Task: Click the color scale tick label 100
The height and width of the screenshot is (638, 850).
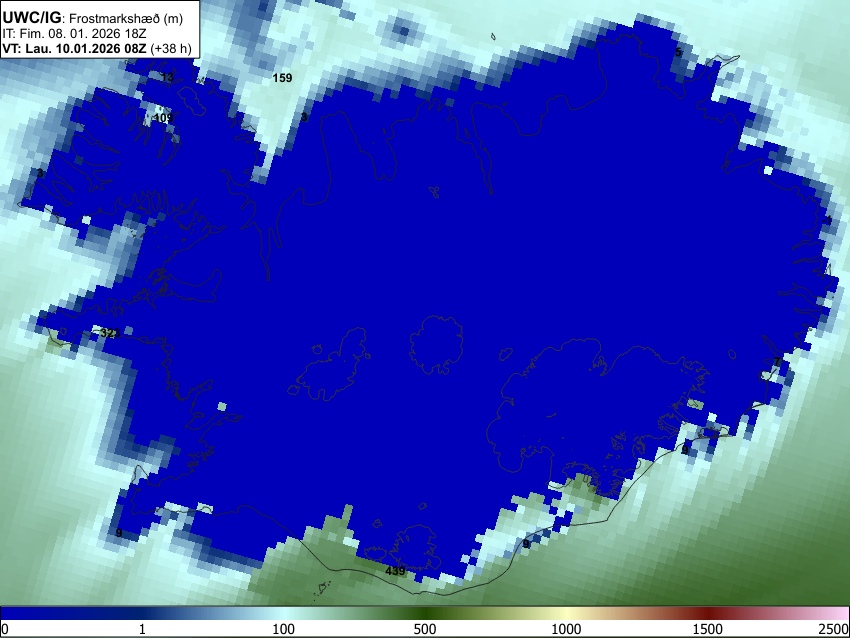Action: 284,629
